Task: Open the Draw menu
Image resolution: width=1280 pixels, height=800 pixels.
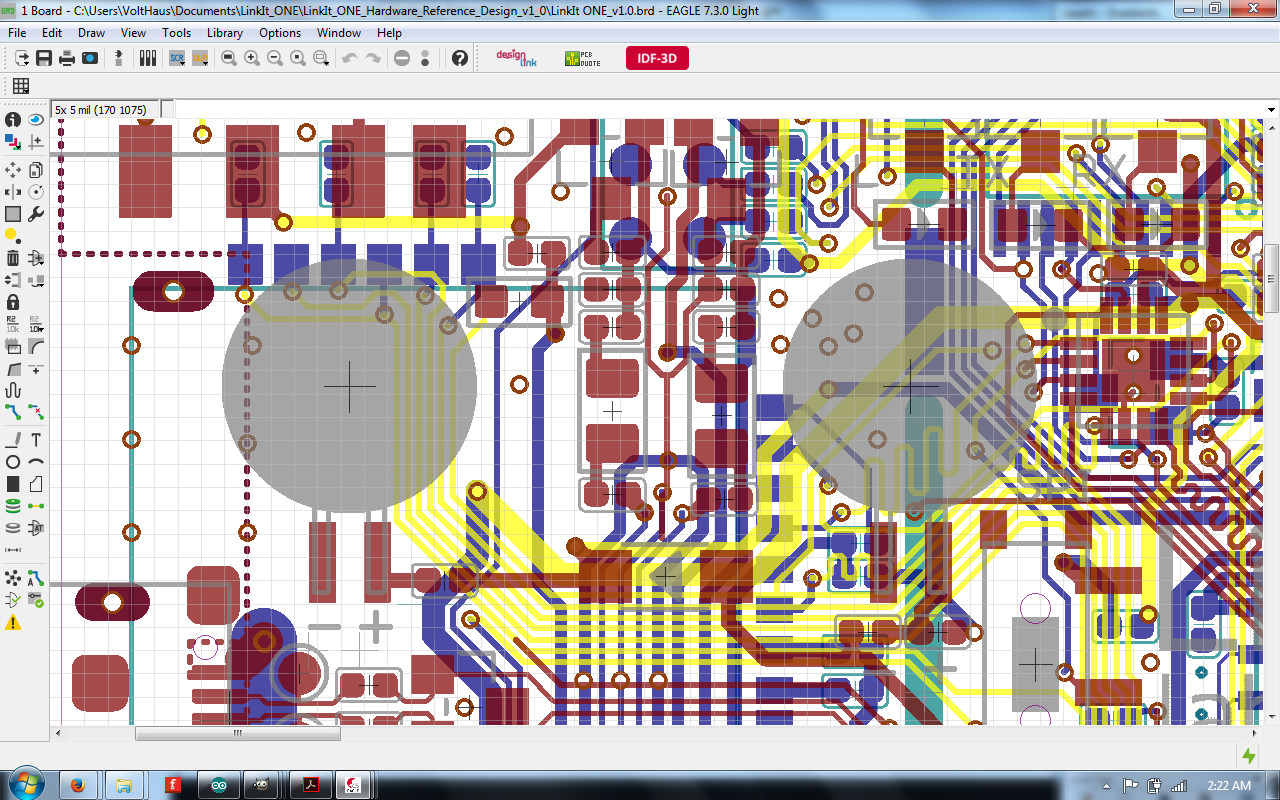Action: 91,33
